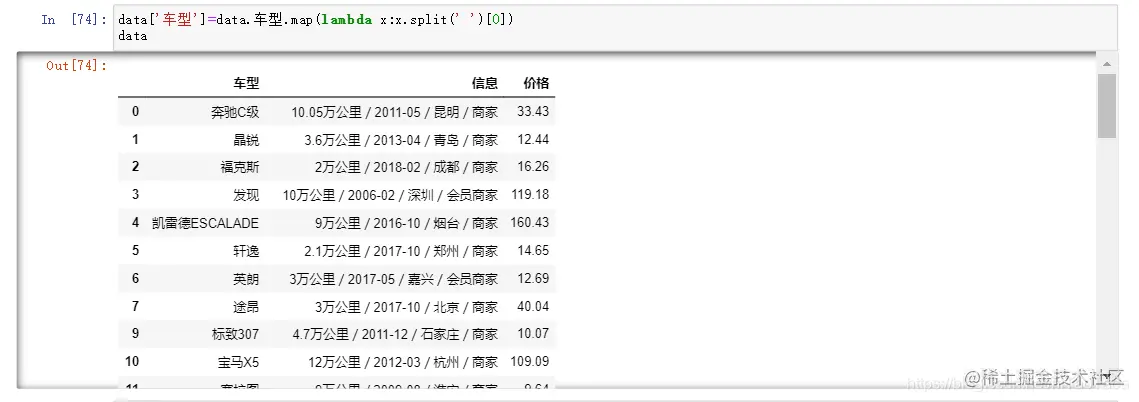The height and width of the screenshot is (402, 1139).
Task: Click price value 119.18
Action: pyautogui.click(x=530, y=195)
